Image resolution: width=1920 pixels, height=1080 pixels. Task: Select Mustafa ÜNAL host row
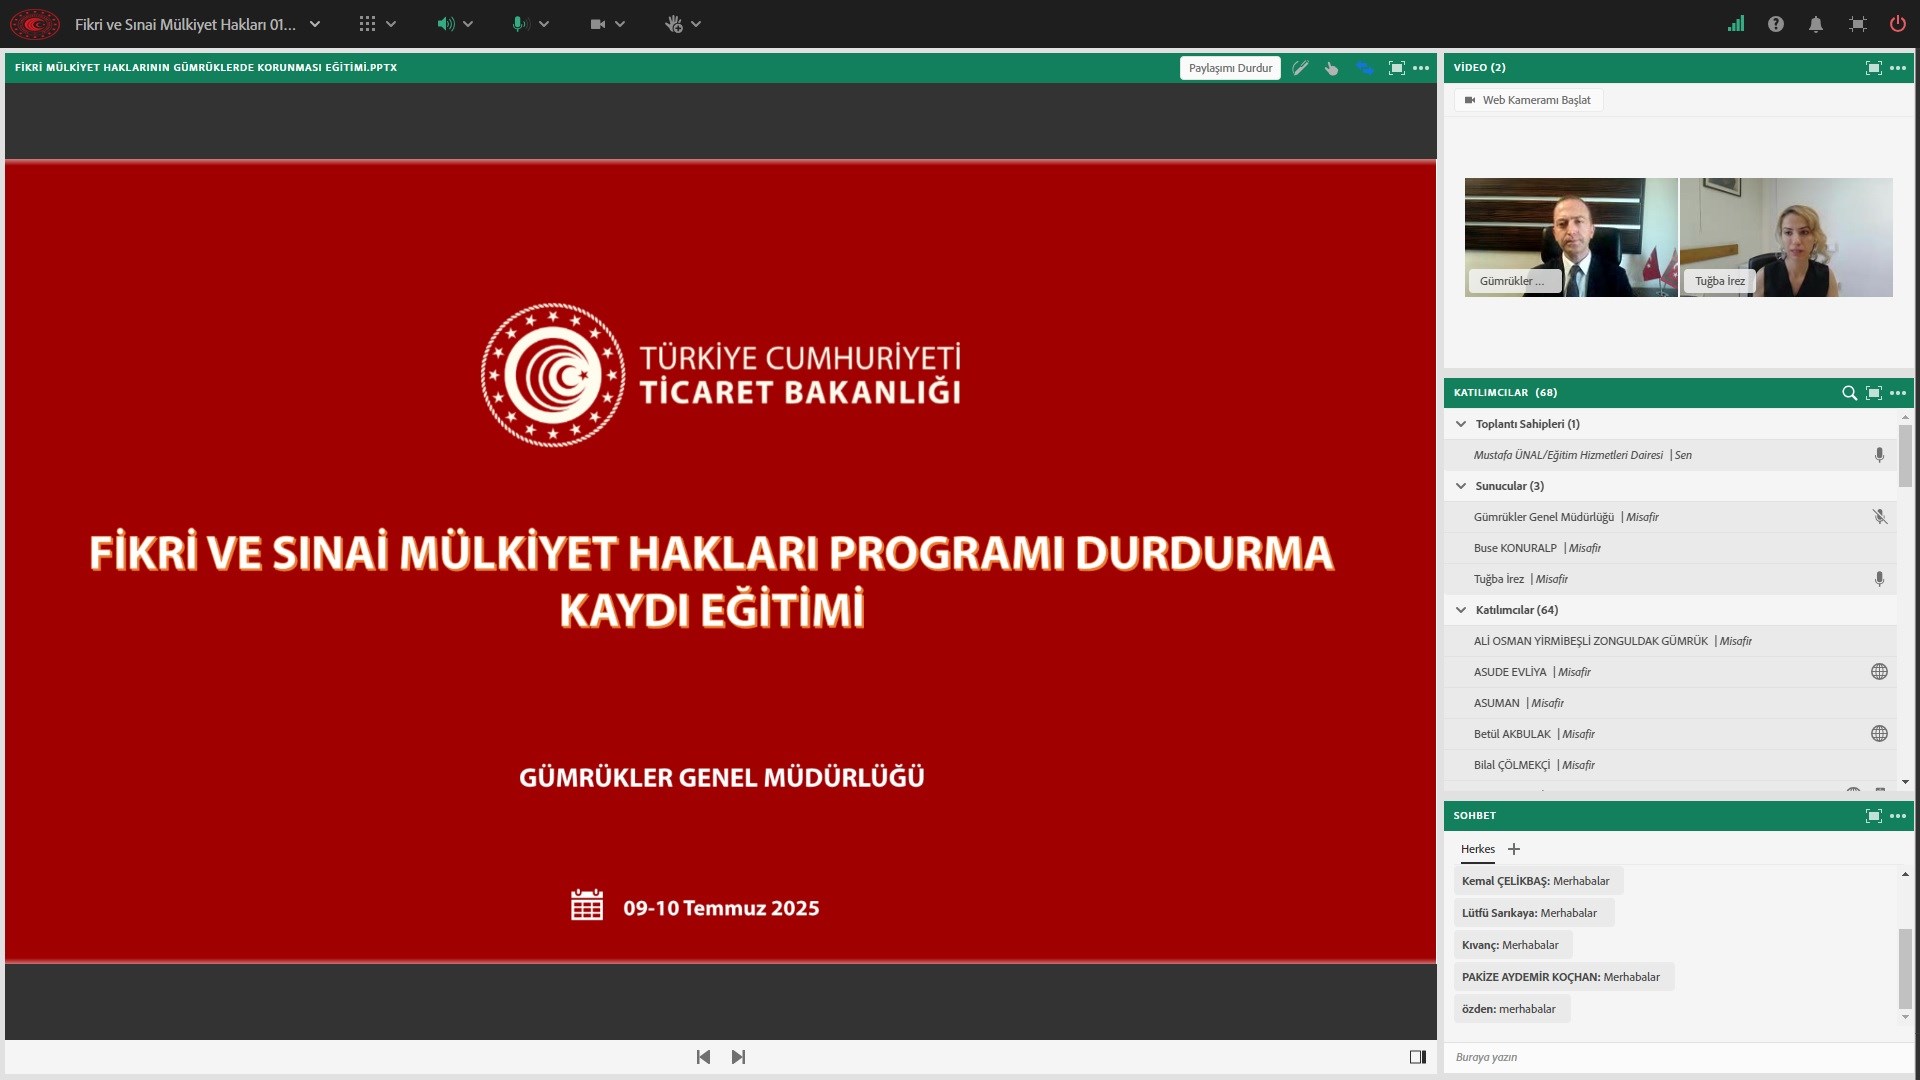[1671, 455]
